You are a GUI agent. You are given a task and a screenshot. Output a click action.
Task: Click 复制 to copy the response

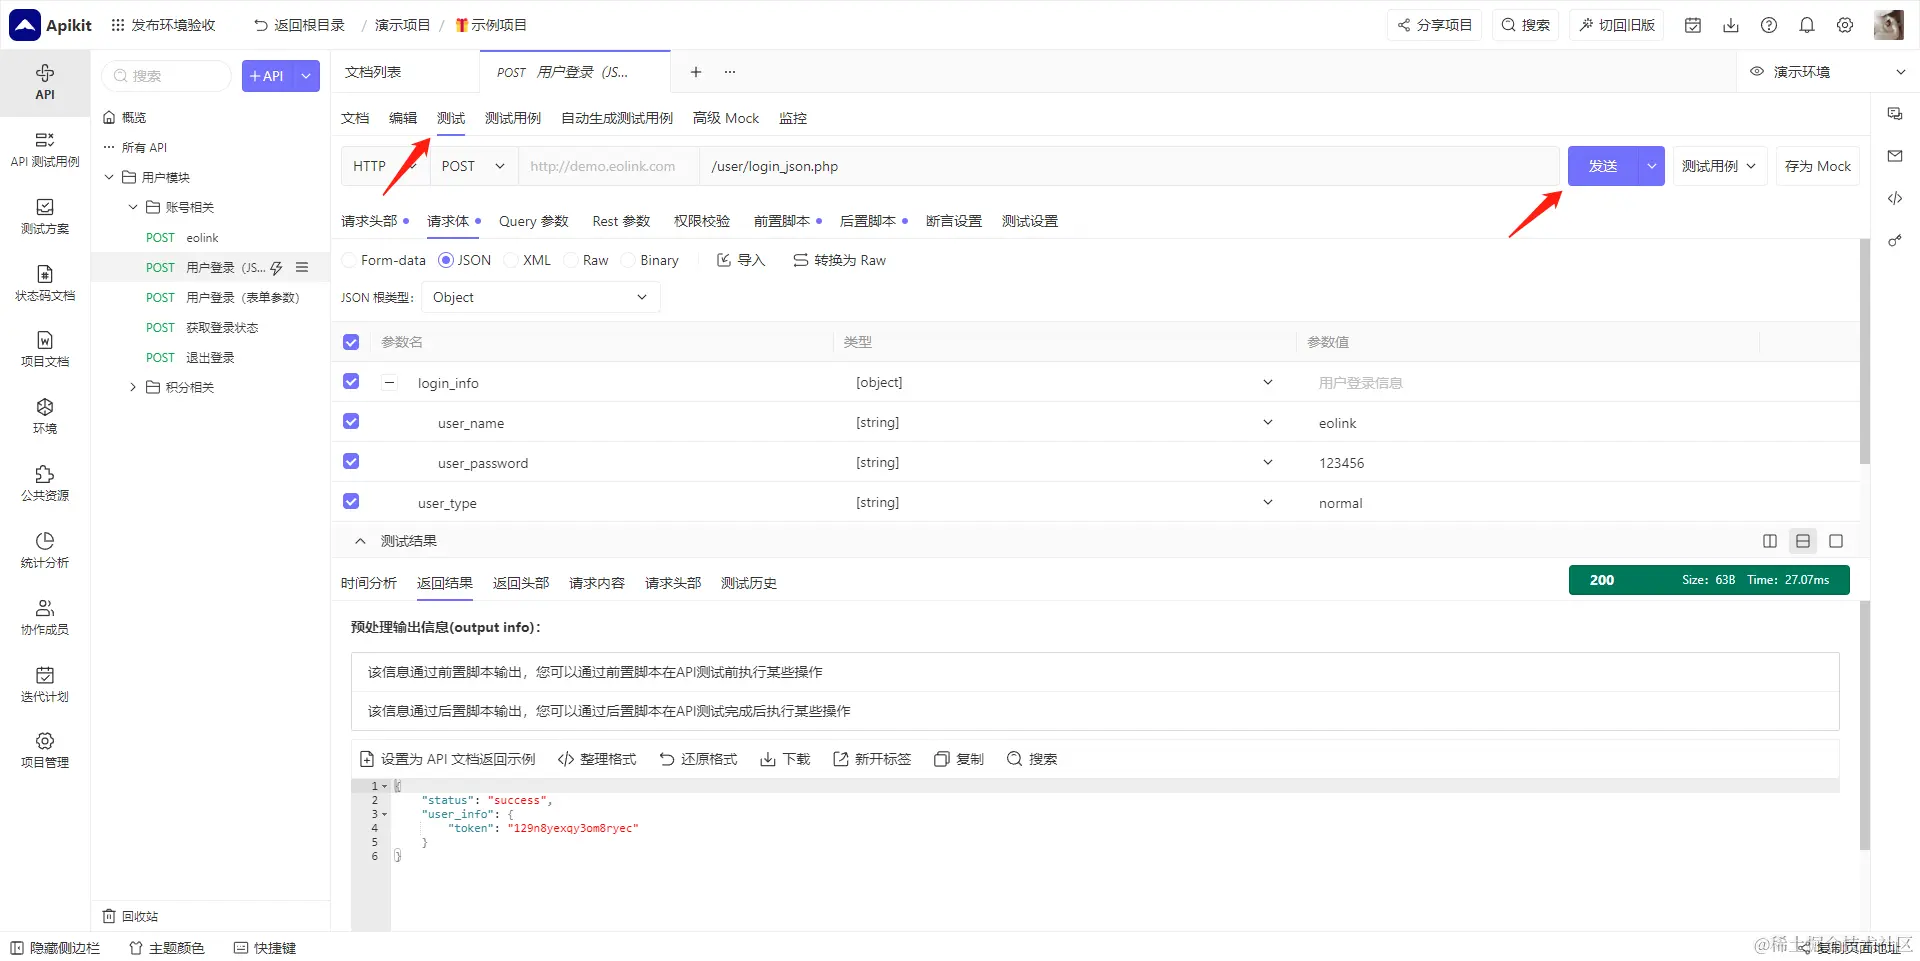(959, 759)
